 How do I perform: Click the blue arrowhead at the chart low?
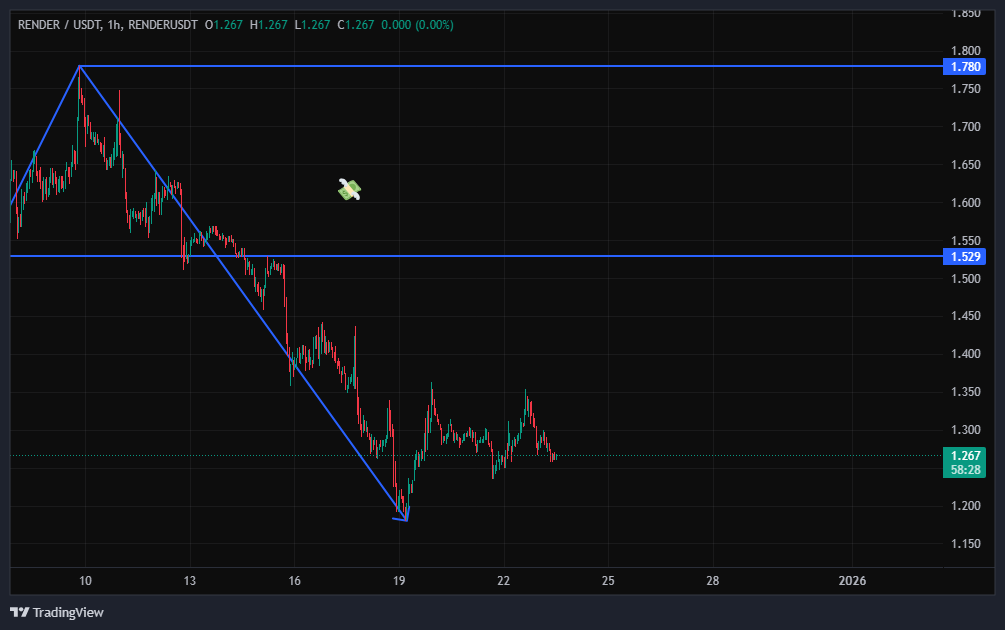tap(404, 516)
